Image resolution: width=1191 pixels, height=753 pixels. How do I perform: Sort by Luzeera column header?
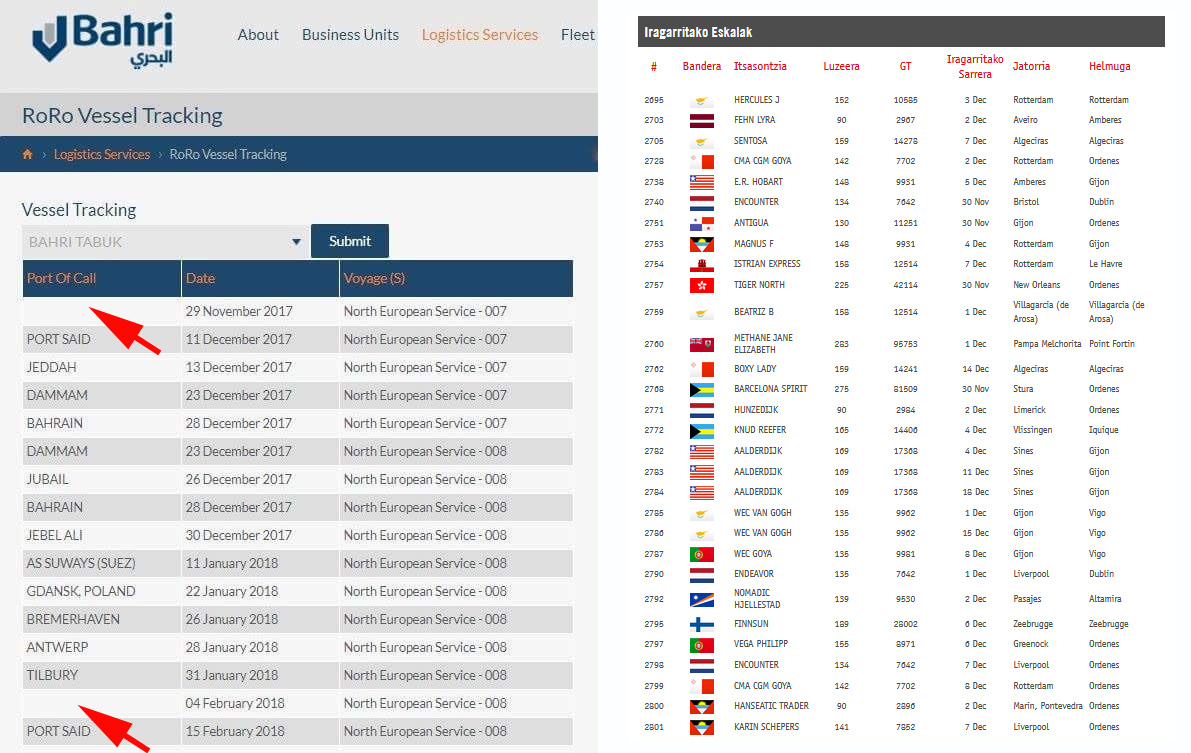tap(842, 66)
